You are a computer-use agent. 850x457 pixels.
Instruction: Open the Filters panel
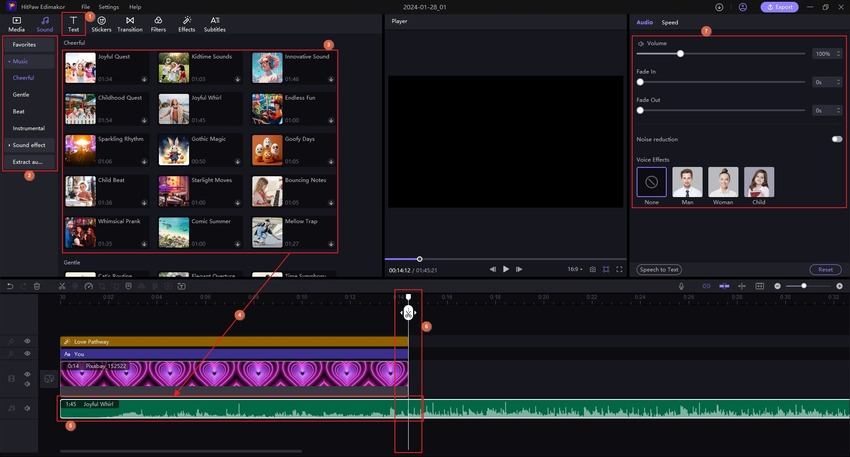coord(158,24)
